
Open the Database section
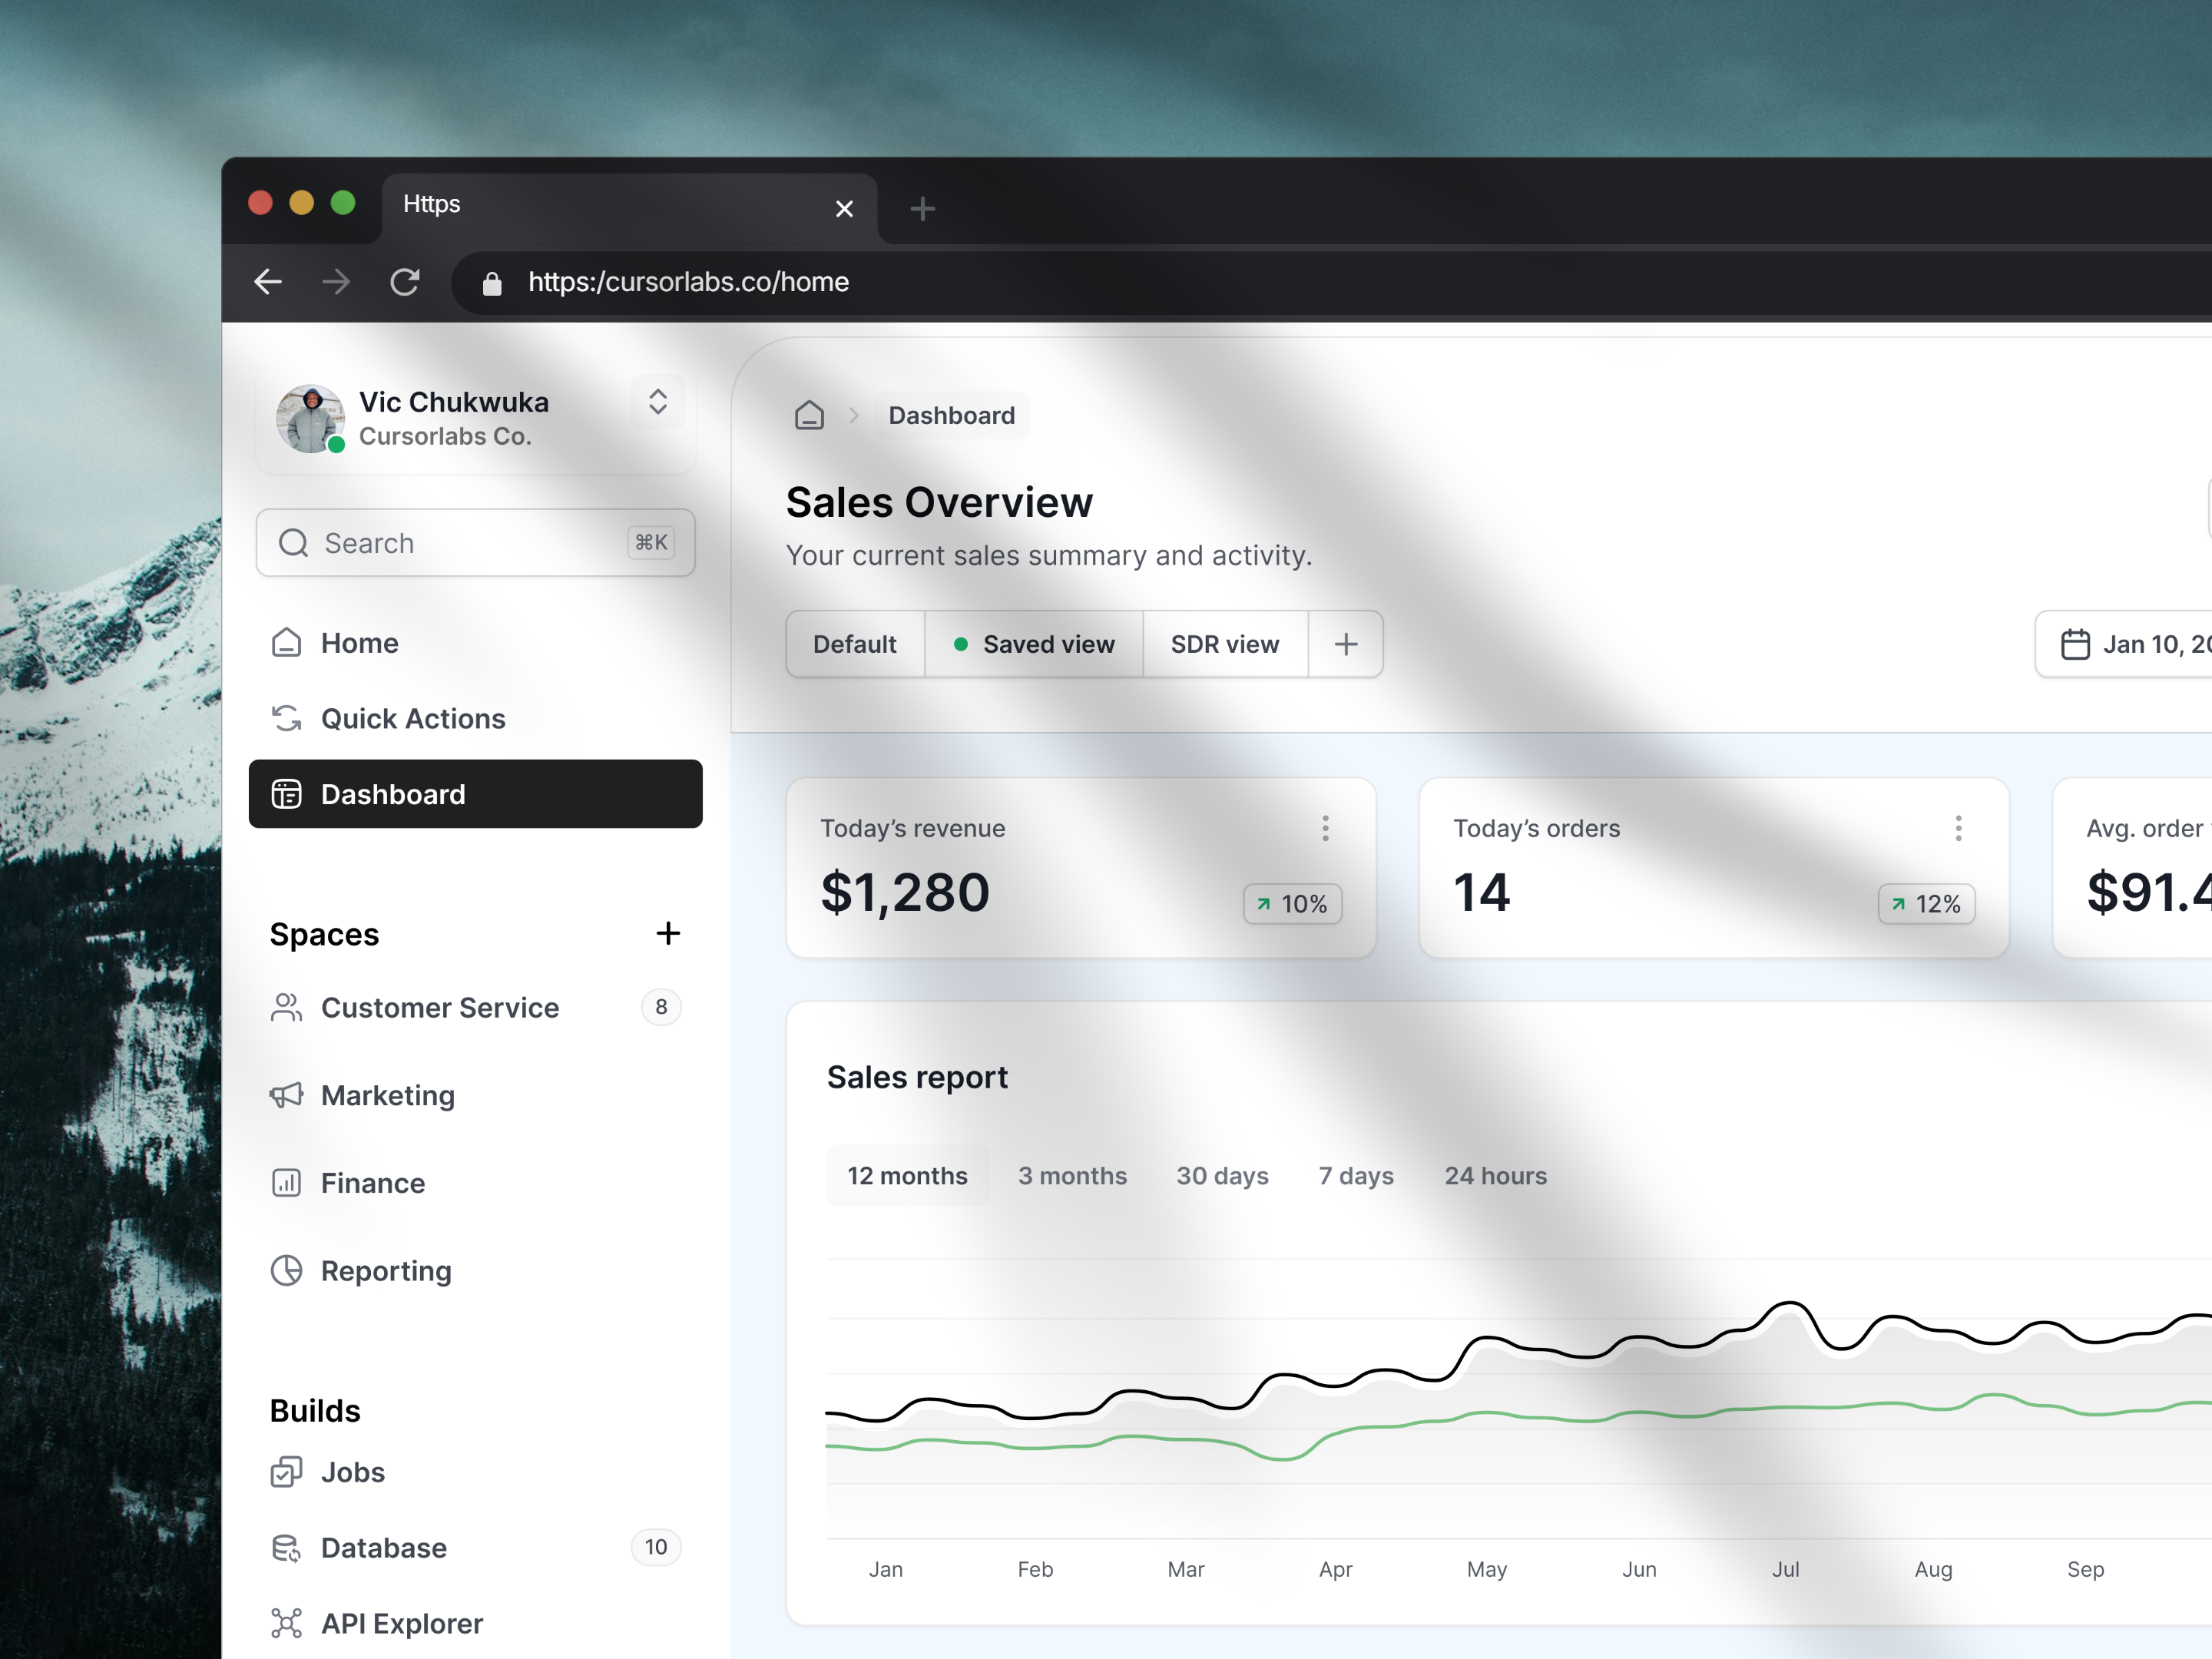[383, 1547]
